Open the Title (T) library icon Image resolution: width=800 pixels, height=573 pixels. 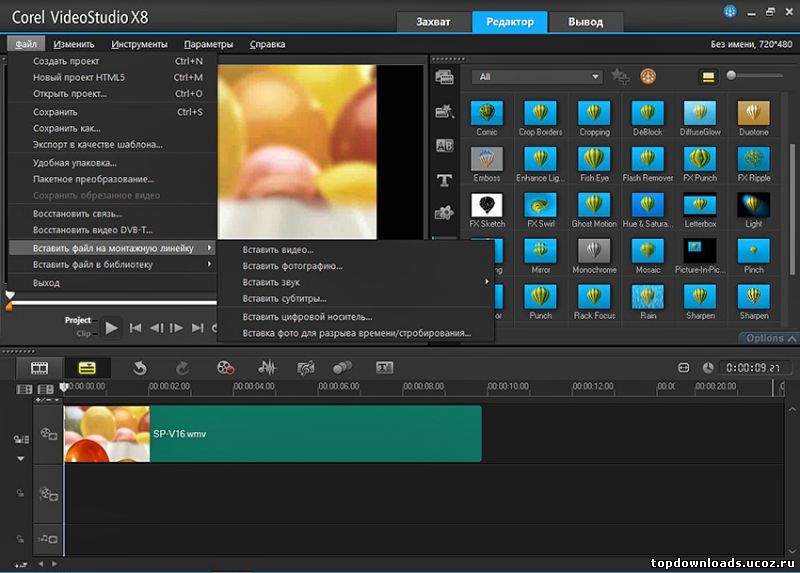click(x=444, y=180)
